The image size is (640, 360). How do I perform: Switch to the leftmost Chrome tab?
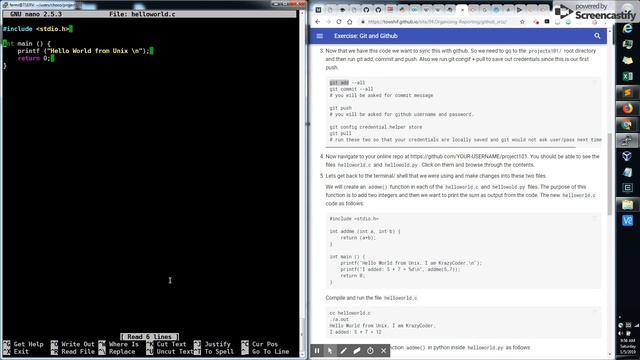(318, 10)
